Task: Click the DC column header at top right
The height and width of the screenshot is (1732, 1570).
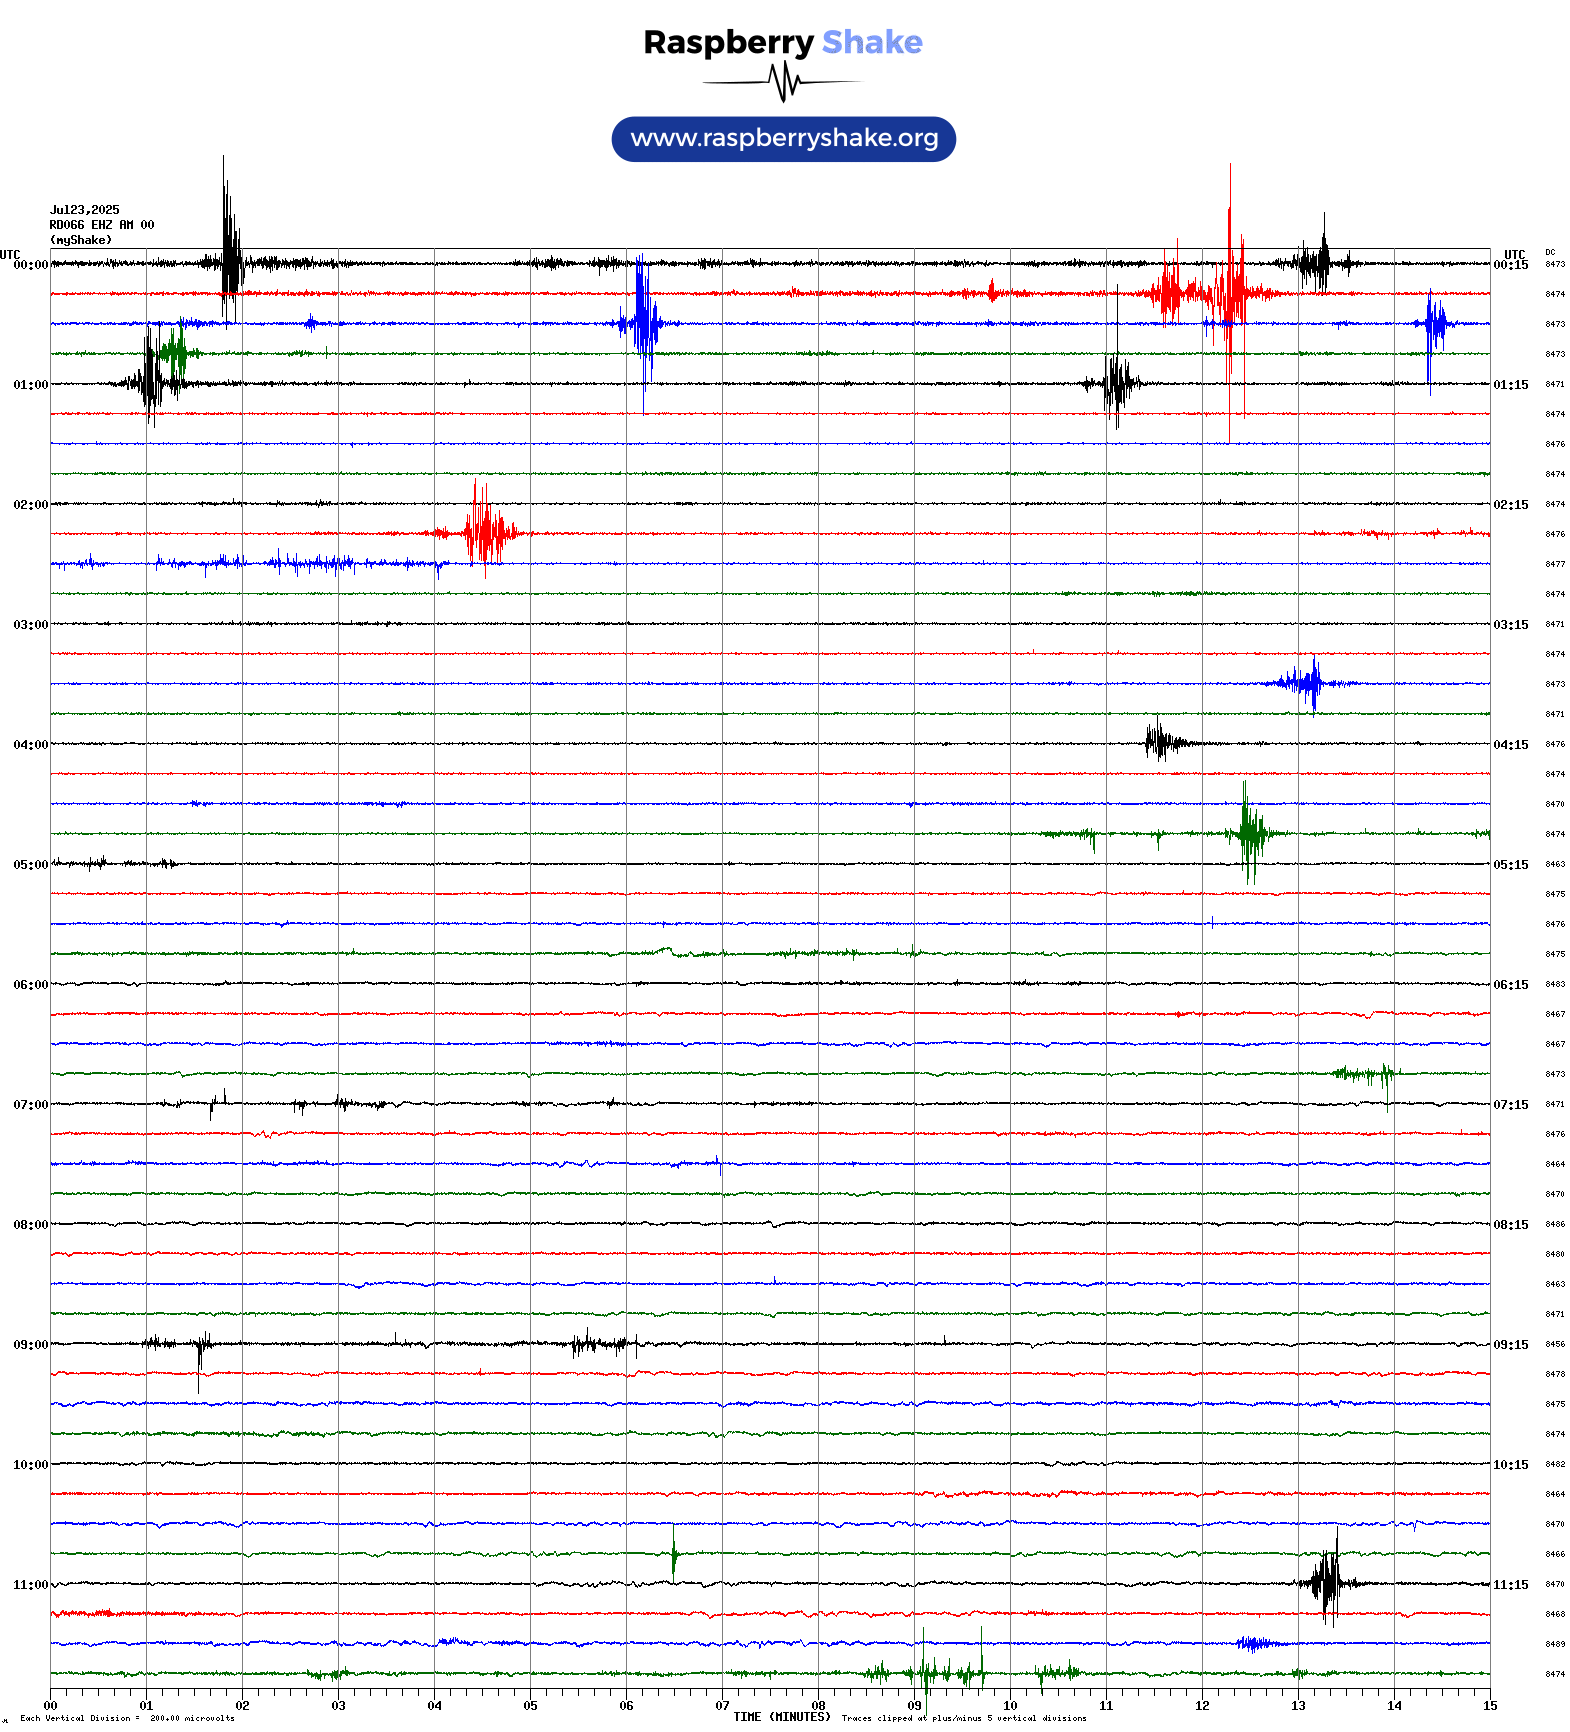Action: [x=1550, y=253]
